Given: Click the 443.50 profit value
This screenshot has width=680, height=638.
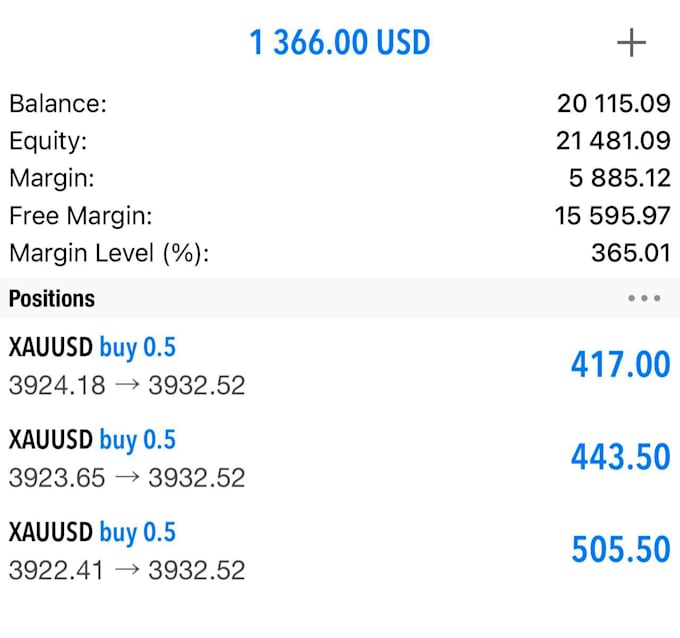Looking at the screenshot, I should coord(621,457).
